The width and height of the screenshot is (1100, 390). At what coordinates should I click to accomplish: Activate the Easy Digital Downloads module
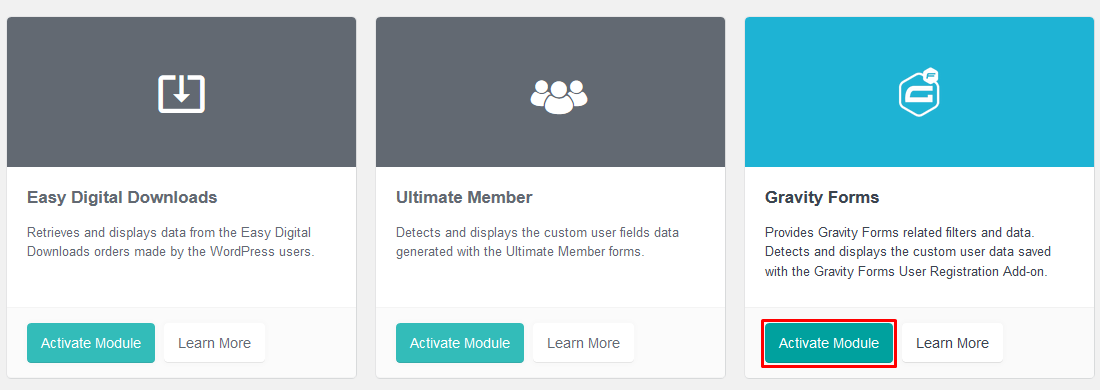[x=90, y=343]
